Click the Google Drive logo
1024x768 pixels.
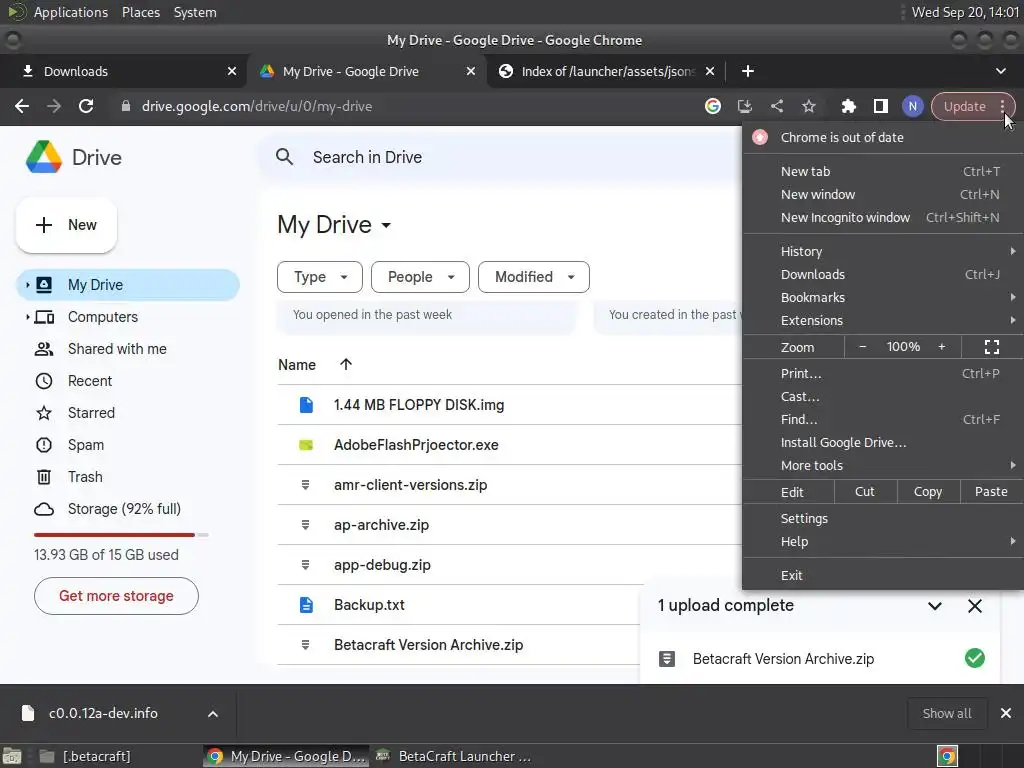[44, 157]
